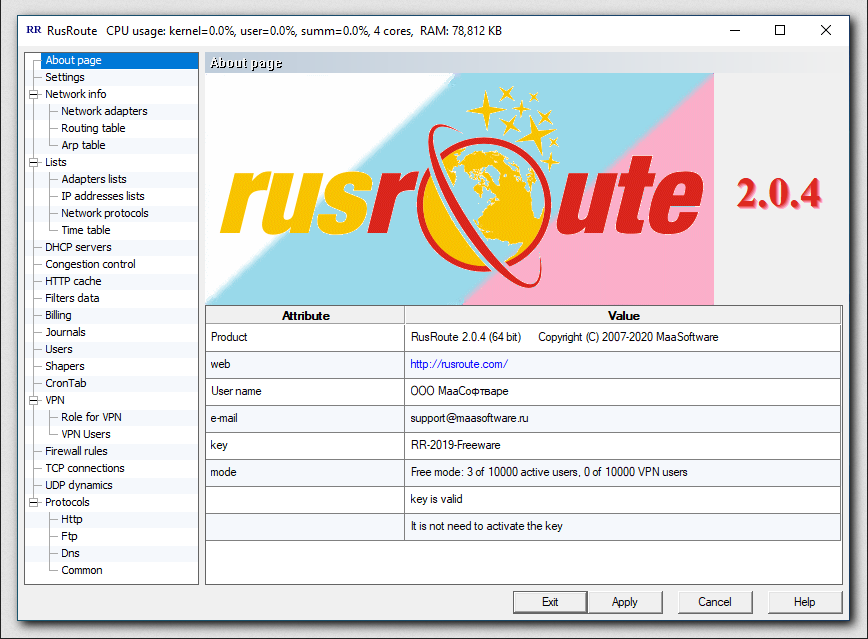Image resolution: width=868 pixels, height=639 pixels.
Task: Open Congestion control page
Action: point(90,265)
